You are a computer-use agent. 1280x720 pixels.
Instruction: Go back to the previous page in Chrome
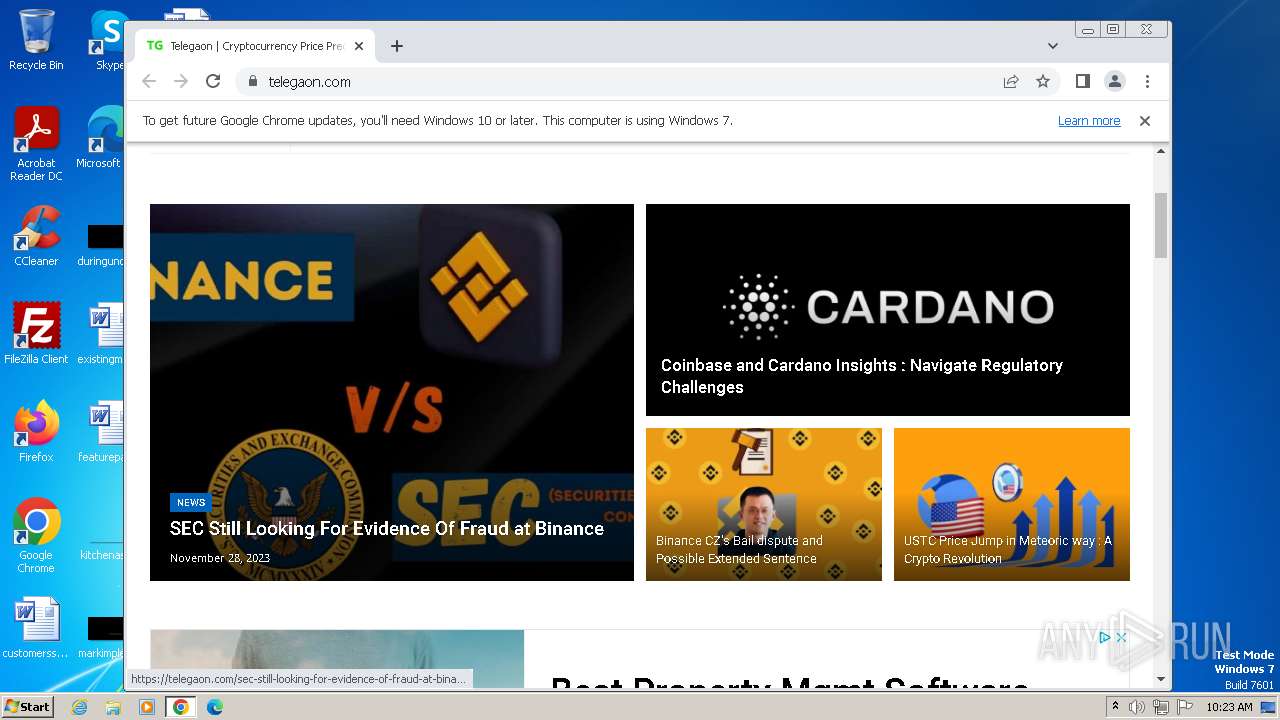tap(149, 81)
